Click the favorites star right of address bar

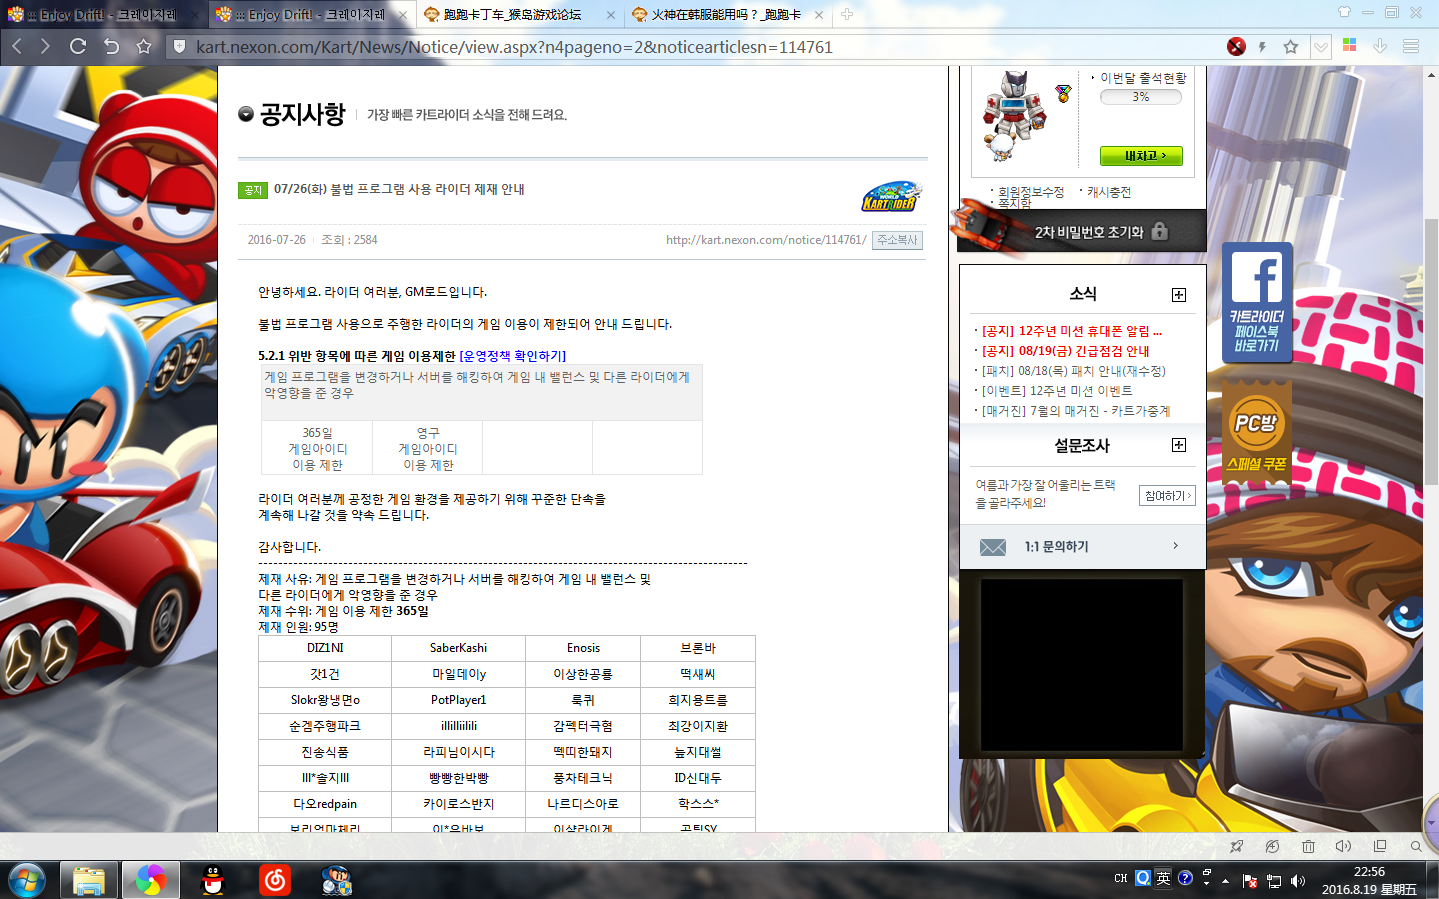(x=1291, y=47)
